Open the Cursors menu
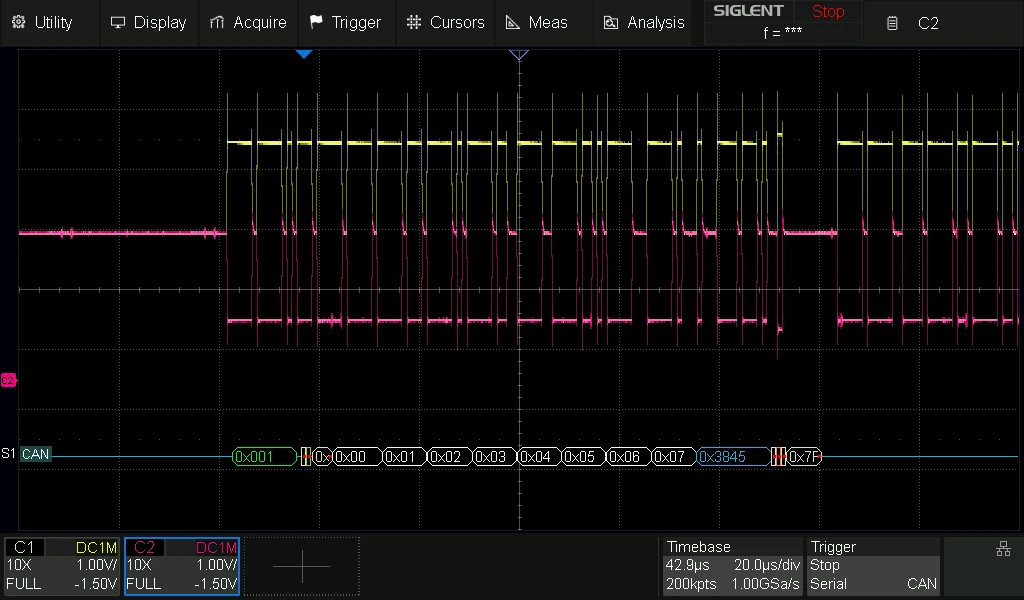Viewport: 1024px width, 600px height. (445, 22)
